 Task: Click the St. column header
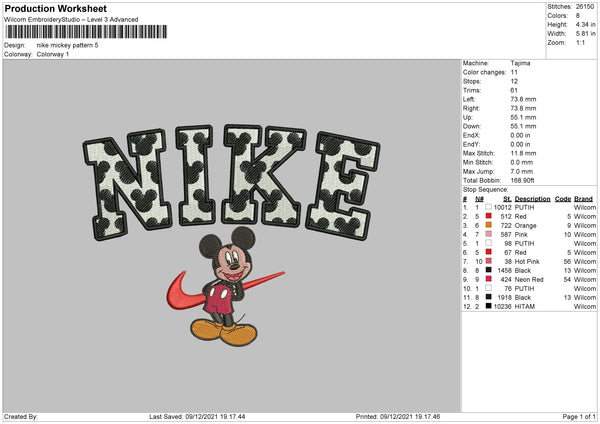tap(506, 198)
